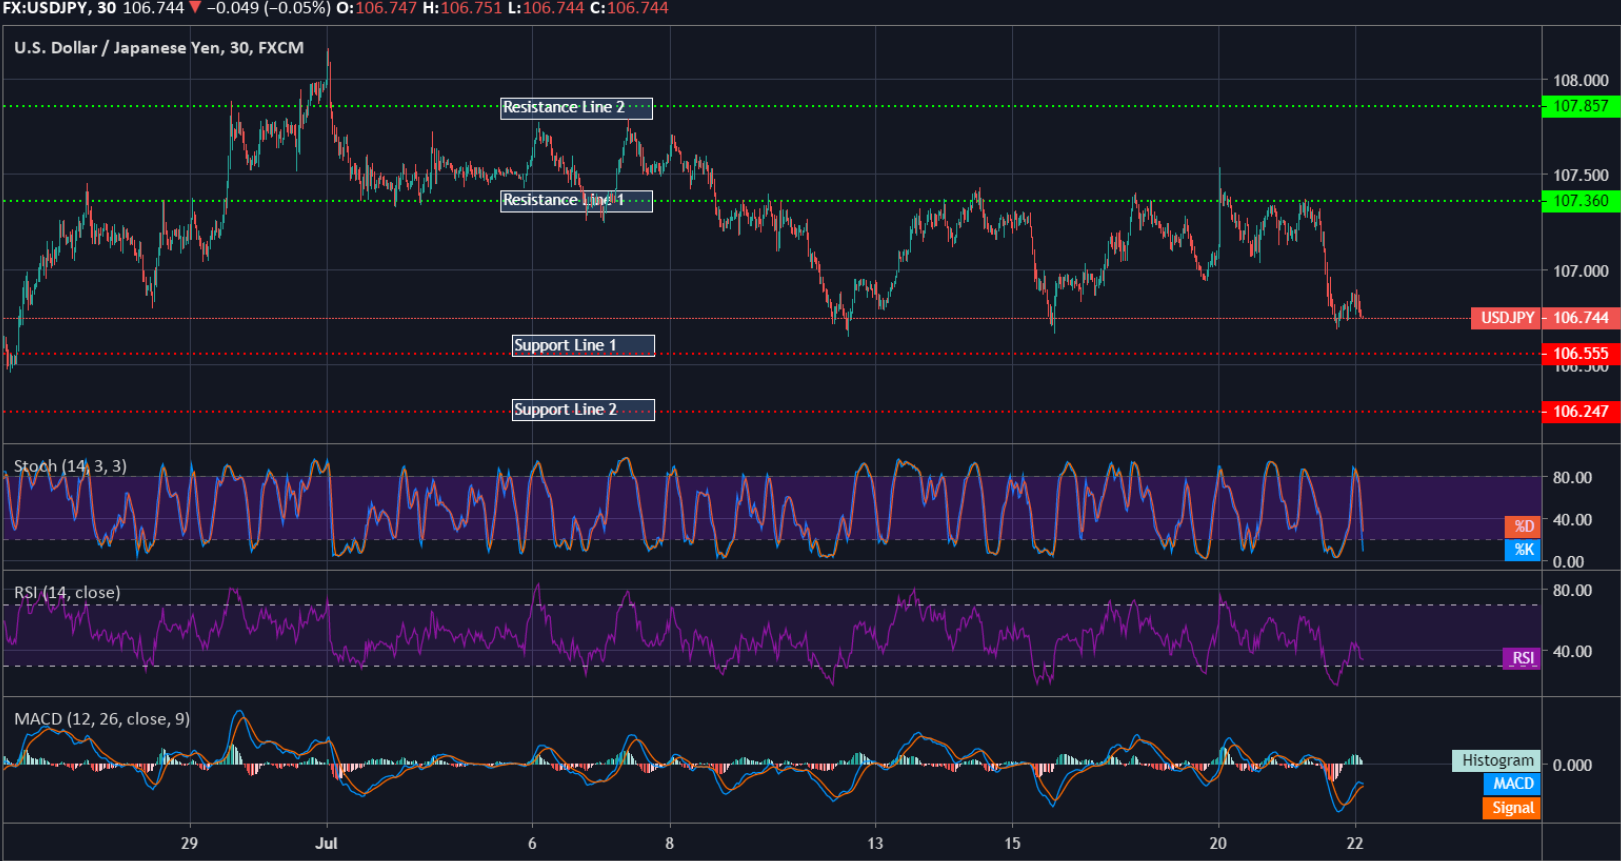This screenshot has width=1621, height=861.
Task: Click the blue MACD legend label
Action: tap(1512, 784)
